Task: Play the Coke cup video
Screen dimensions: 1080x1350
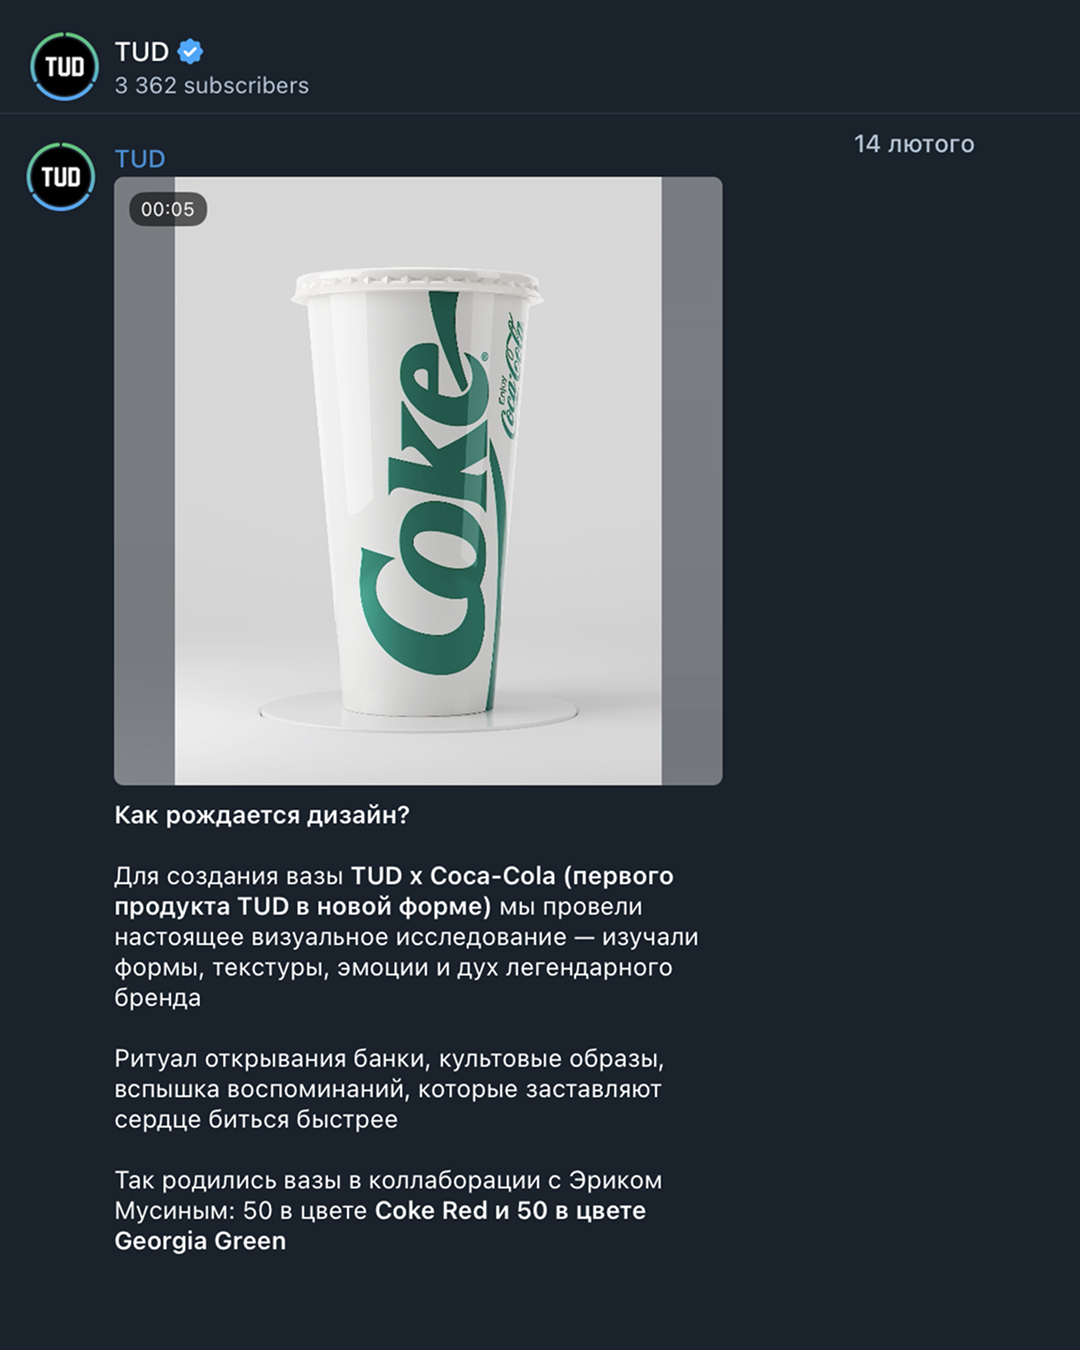Action: [x=418, y=481]
